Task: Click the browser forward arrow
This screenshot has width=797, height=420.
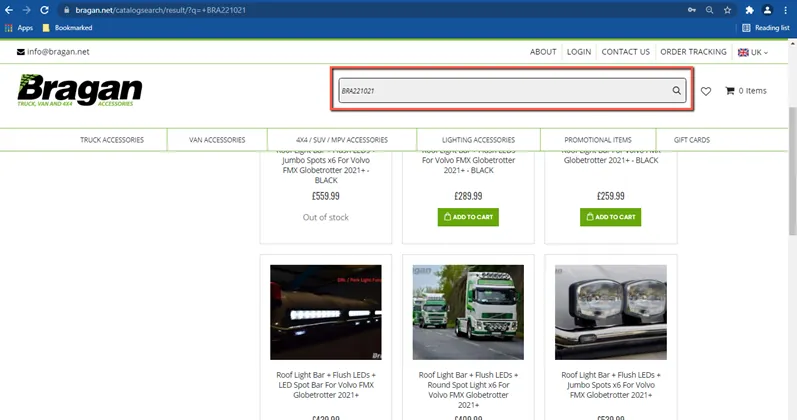Action: tap(26, 10)
